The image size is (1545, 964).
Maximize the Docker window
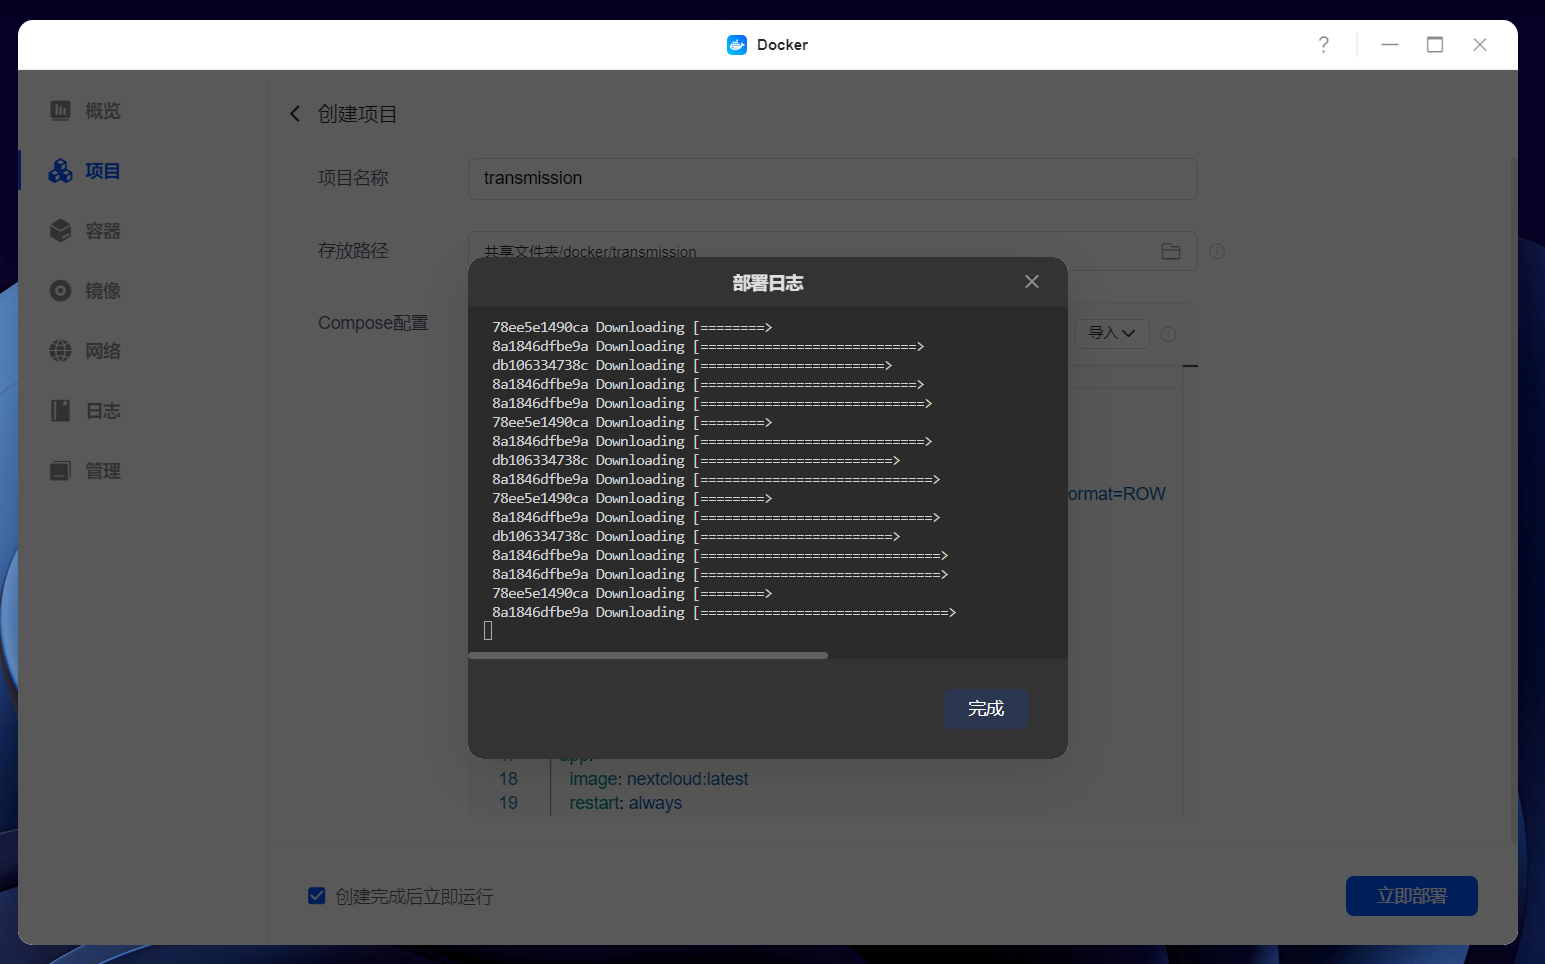pos(1435,45)
